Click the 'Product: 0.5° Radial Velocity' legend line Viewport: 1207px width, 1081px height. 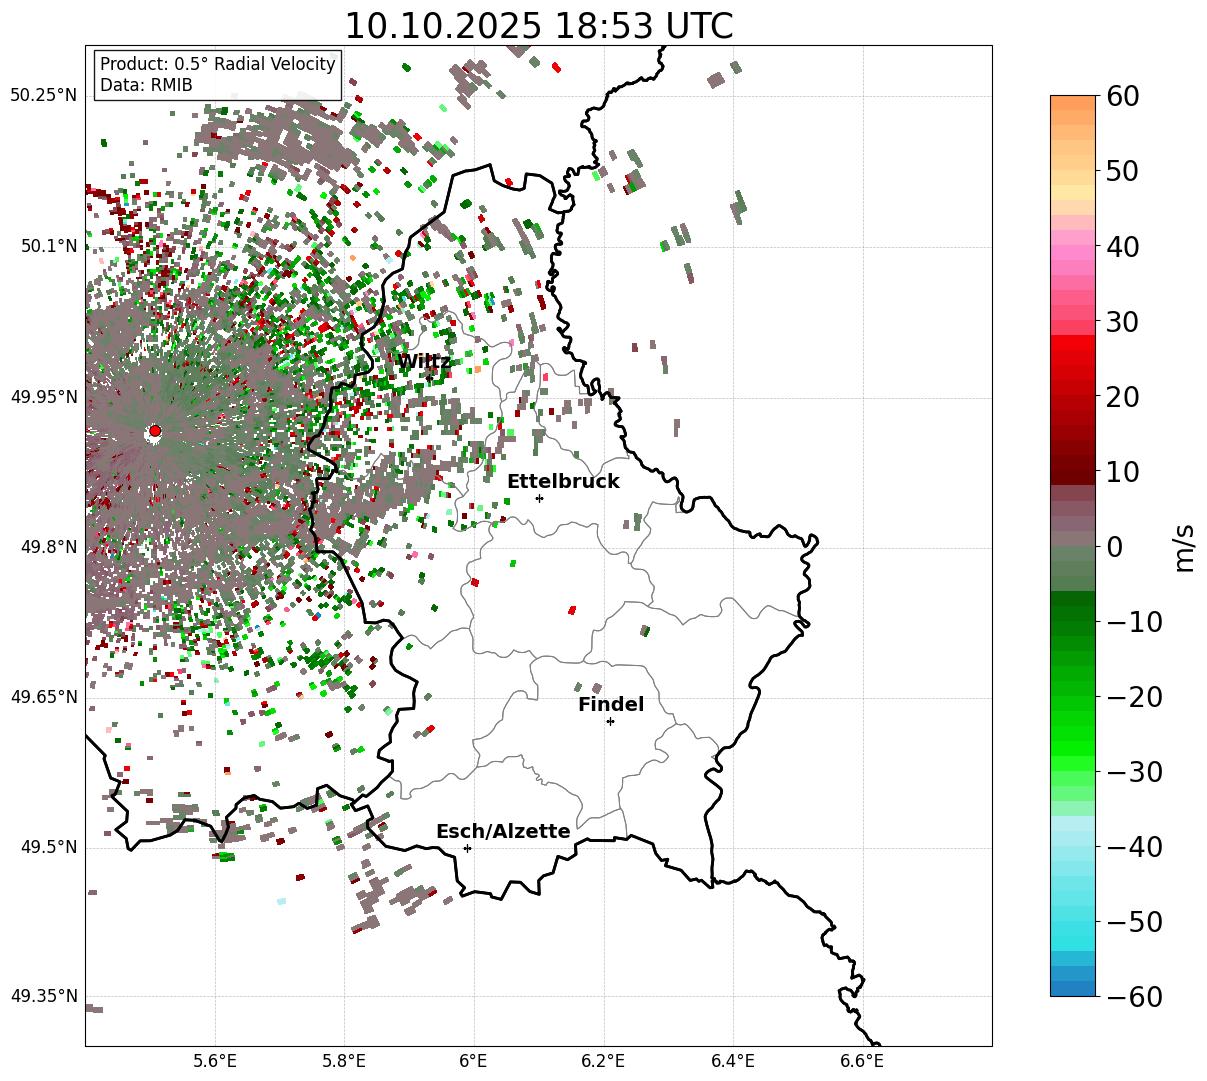(x=218, y=64)
